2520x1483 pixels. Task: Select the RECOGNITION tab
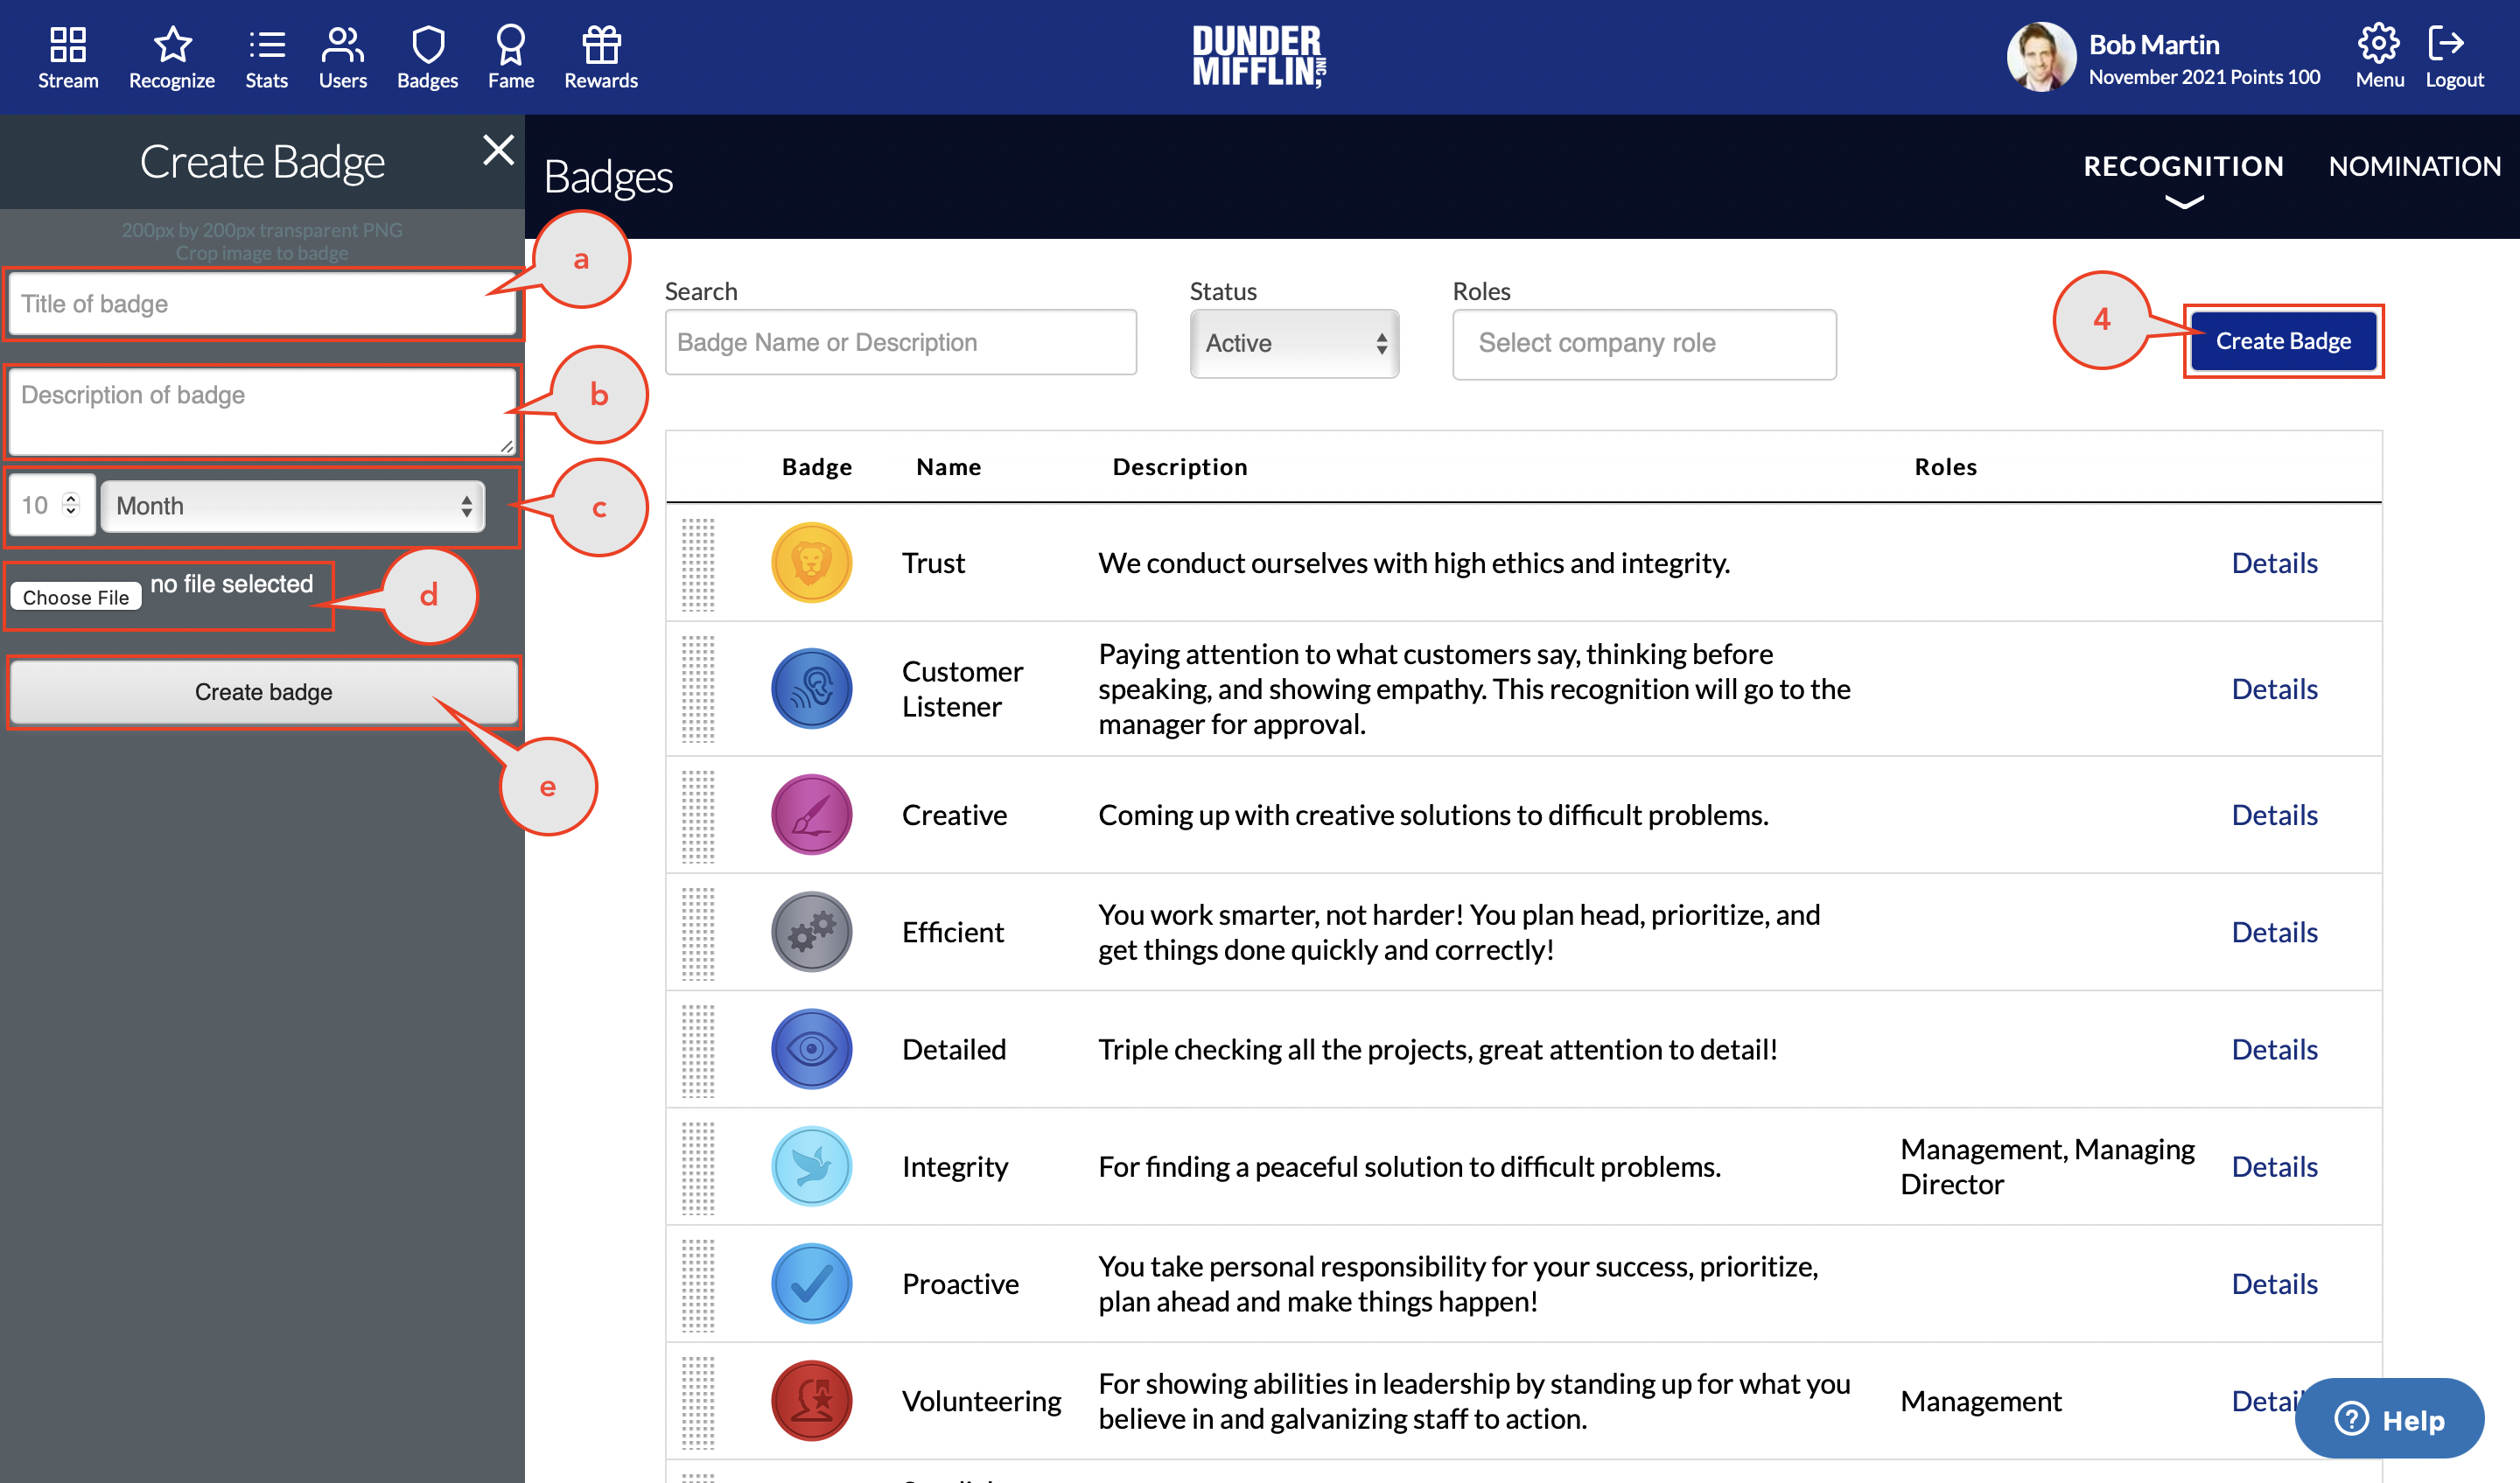[x=2185, y=166]
